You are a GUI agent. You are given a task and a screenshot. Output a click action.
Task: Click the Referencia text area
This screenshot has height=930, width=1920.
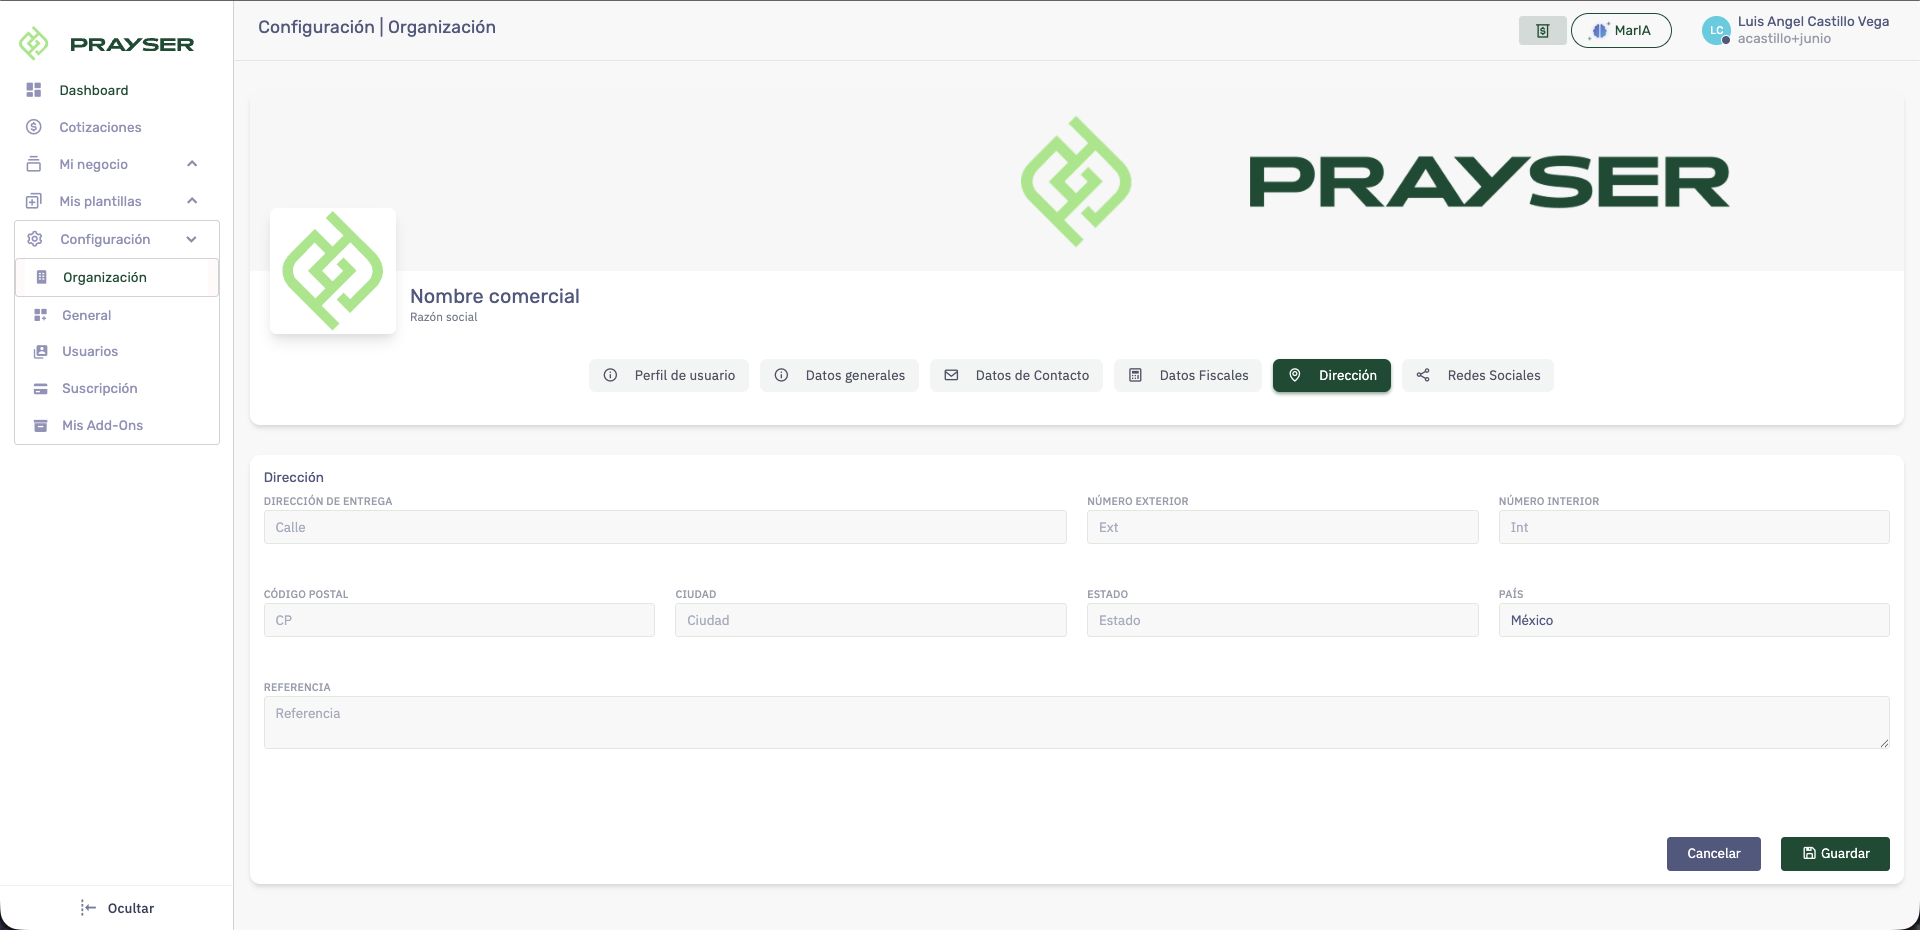click(x=1077, y=722)
